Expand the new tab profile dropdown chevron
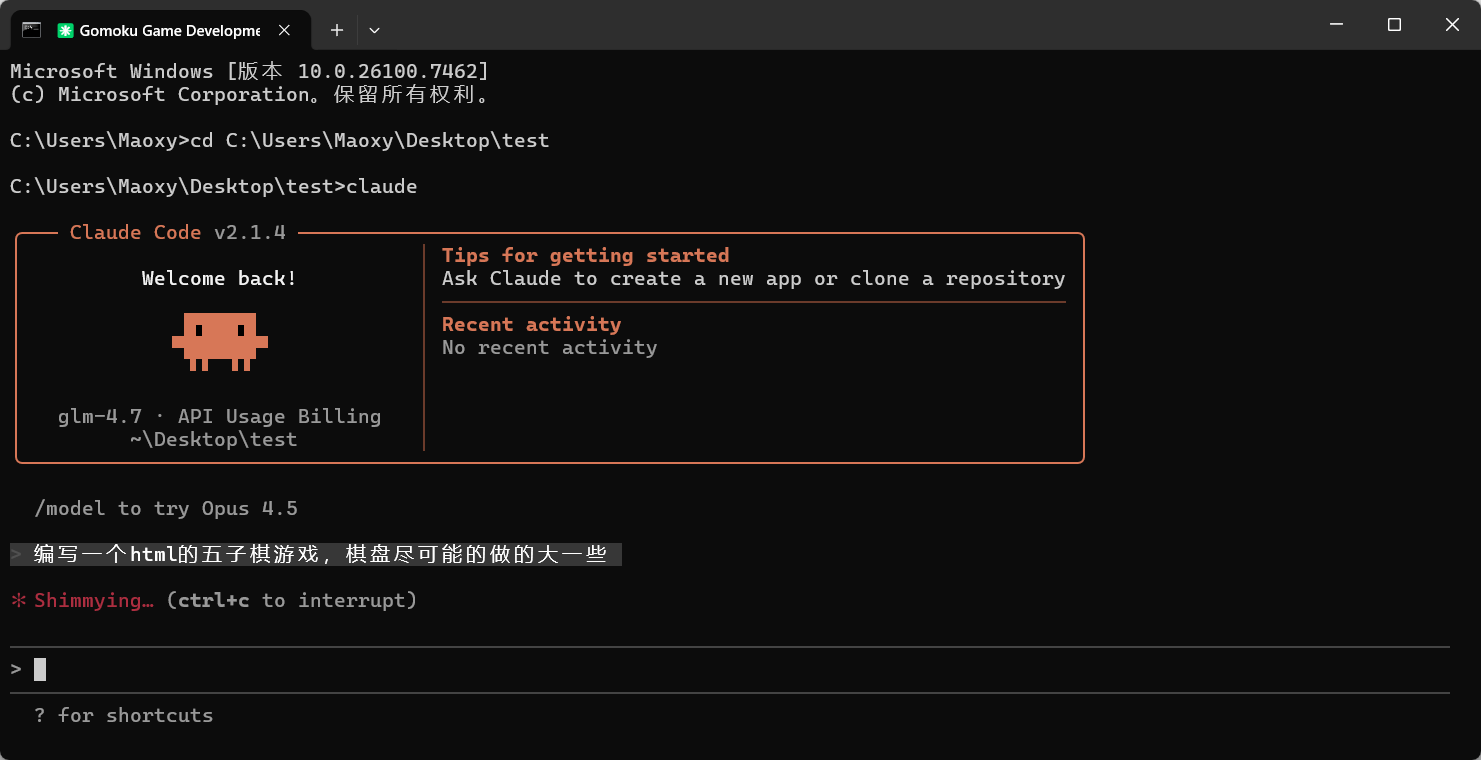This screenshot has height=760, width=1481. click(374, 31)
